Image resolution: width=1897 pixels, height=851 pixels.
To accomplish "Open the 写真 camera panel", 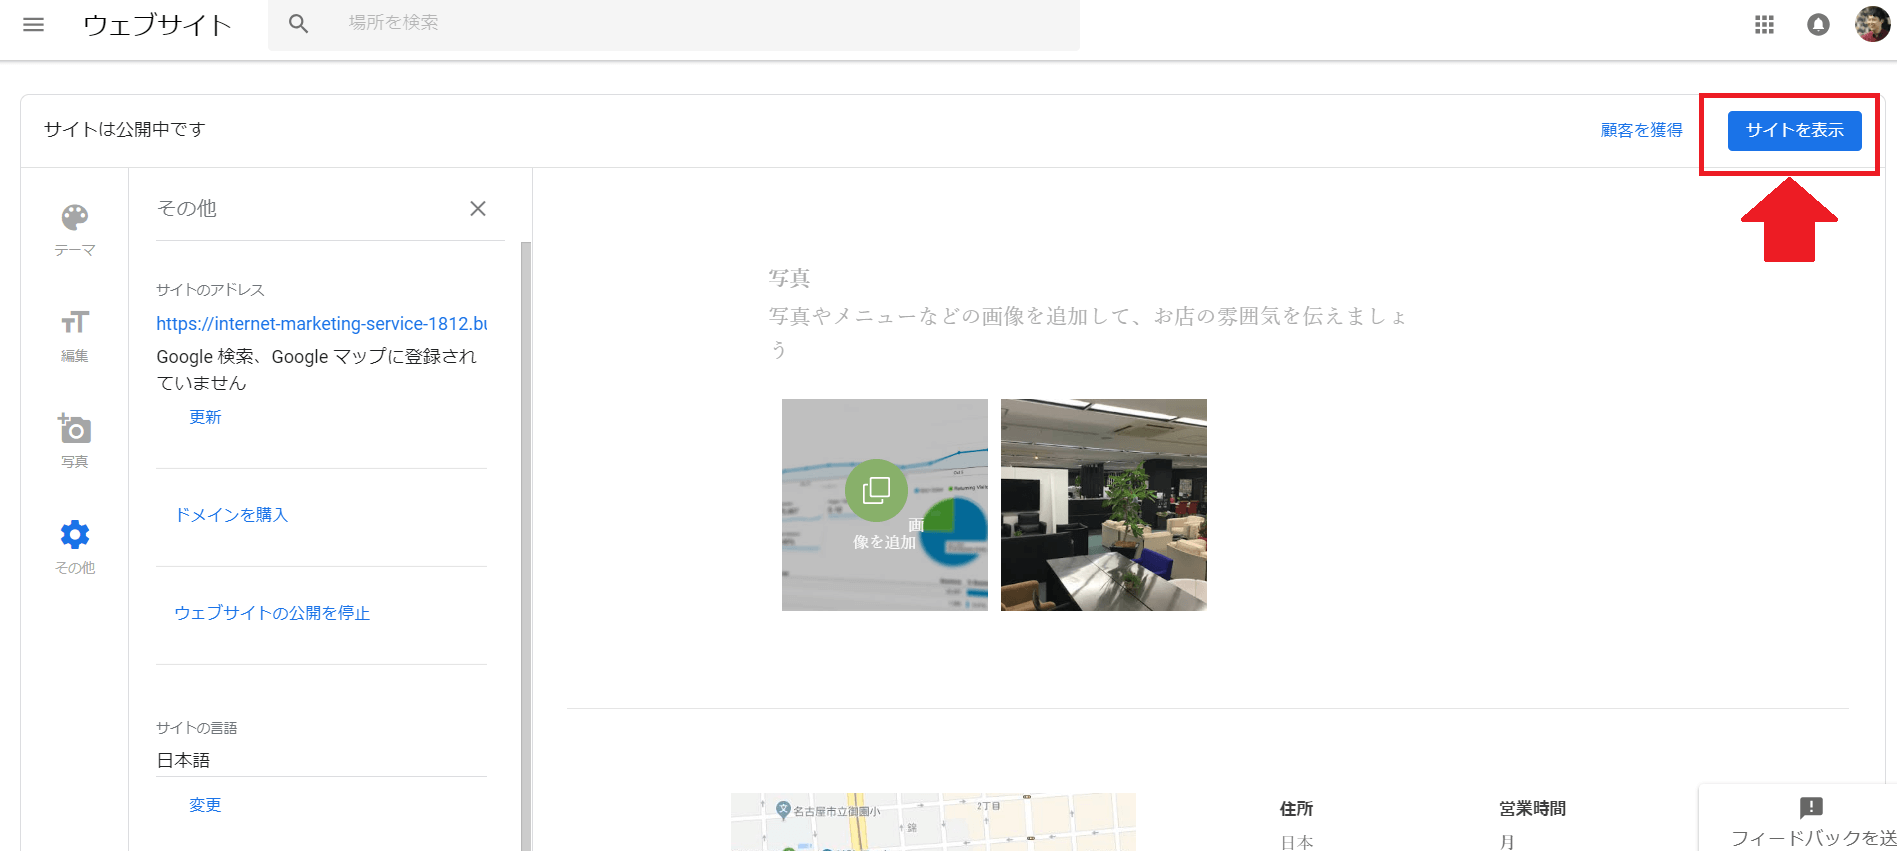I will [x=75, y=441].
